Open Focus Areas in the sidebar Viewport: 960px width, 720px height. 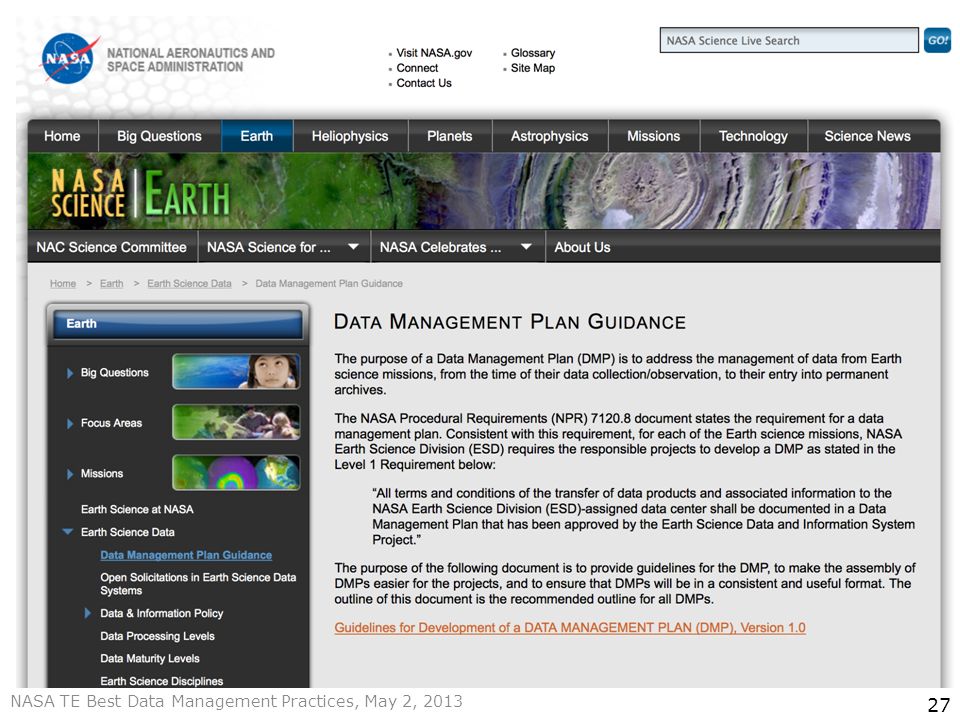point(111,423)
